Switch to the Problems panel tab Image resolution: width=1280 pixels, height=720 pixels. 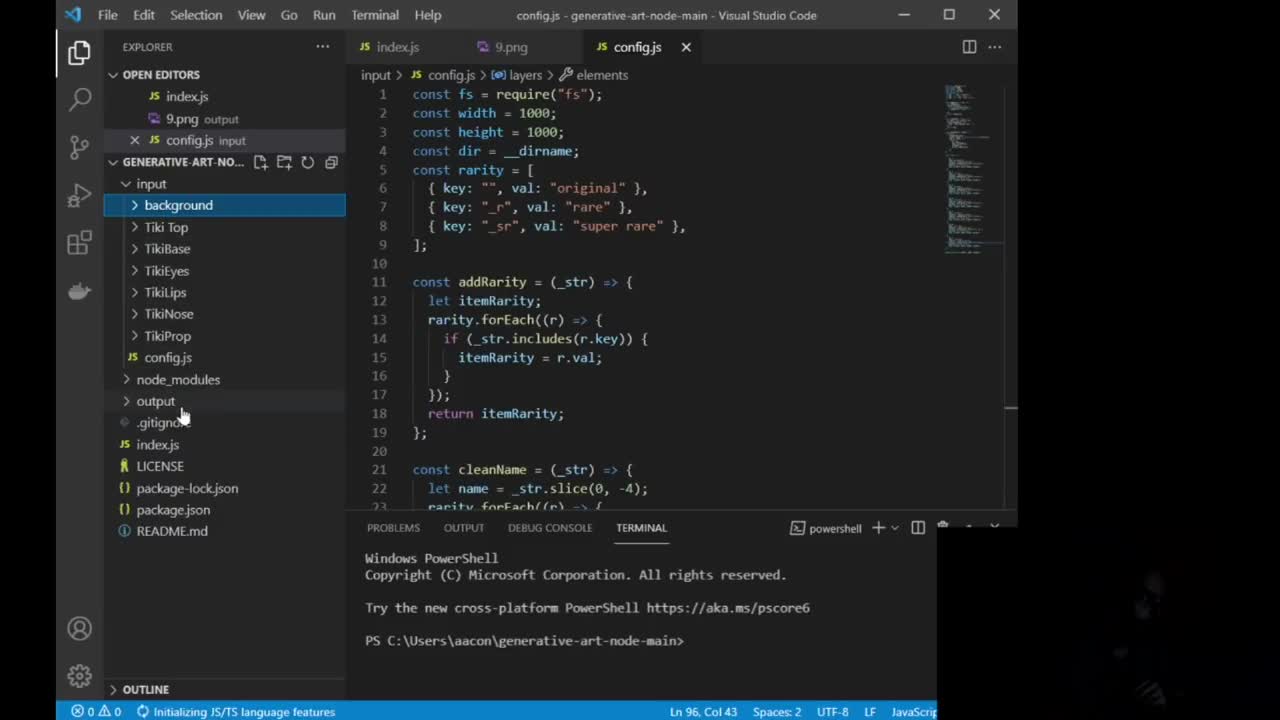tap(393, 528)
